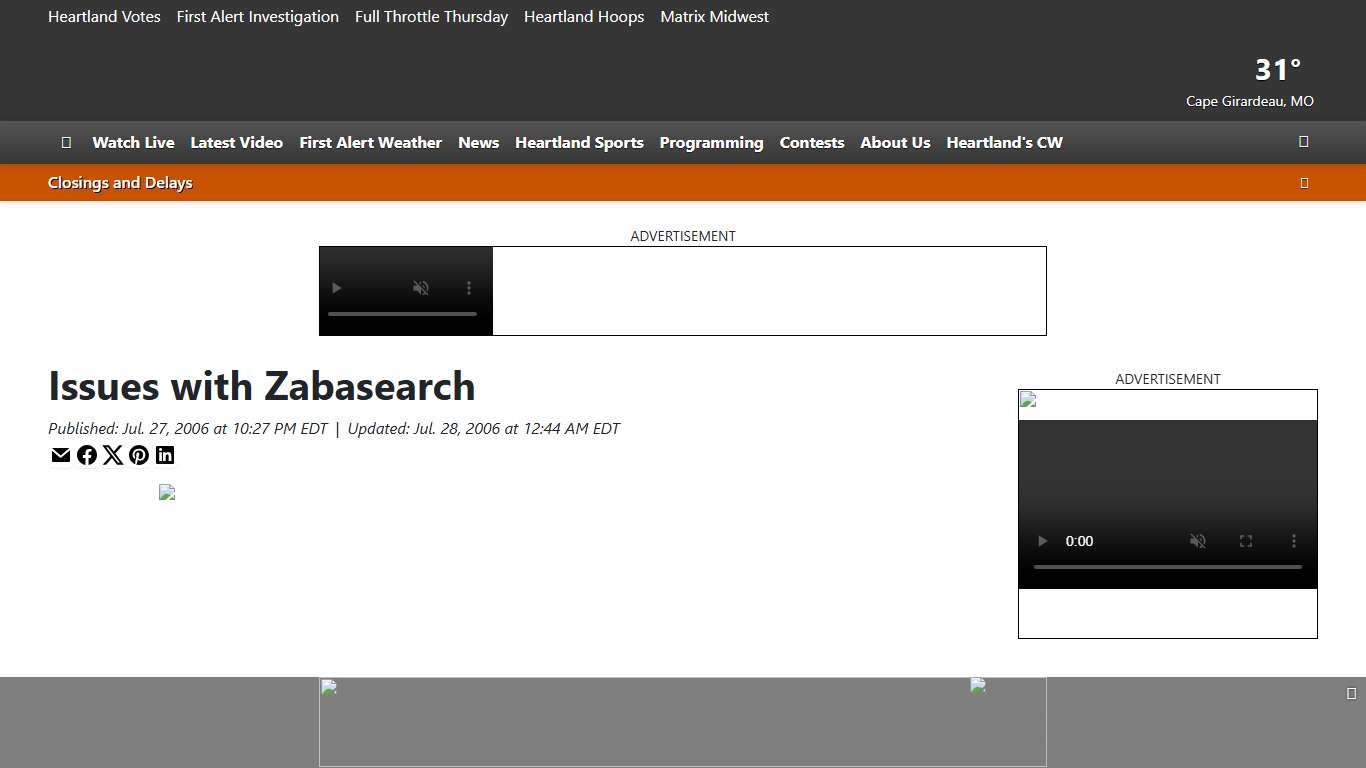The width and height of the screenshot is (1366, 768).
Task: Play the sidebar advertisement video
Action: (1041, 541)
